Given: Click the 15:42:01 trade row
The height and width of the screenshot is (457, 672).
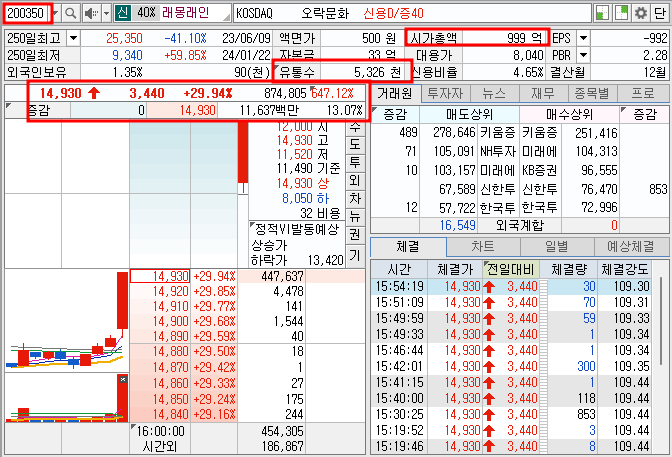Looking at the screenshot, I should point(511,367).
